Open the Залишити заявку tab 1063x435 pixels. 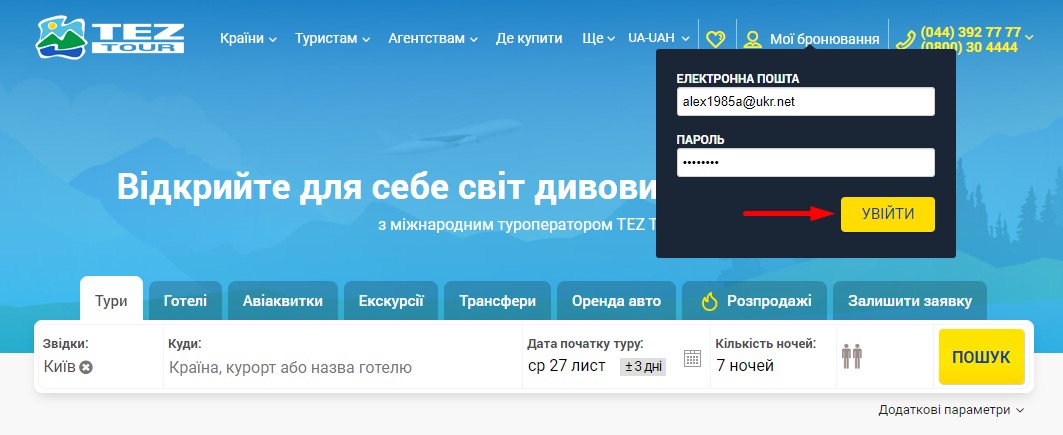(x=910, y=301)
